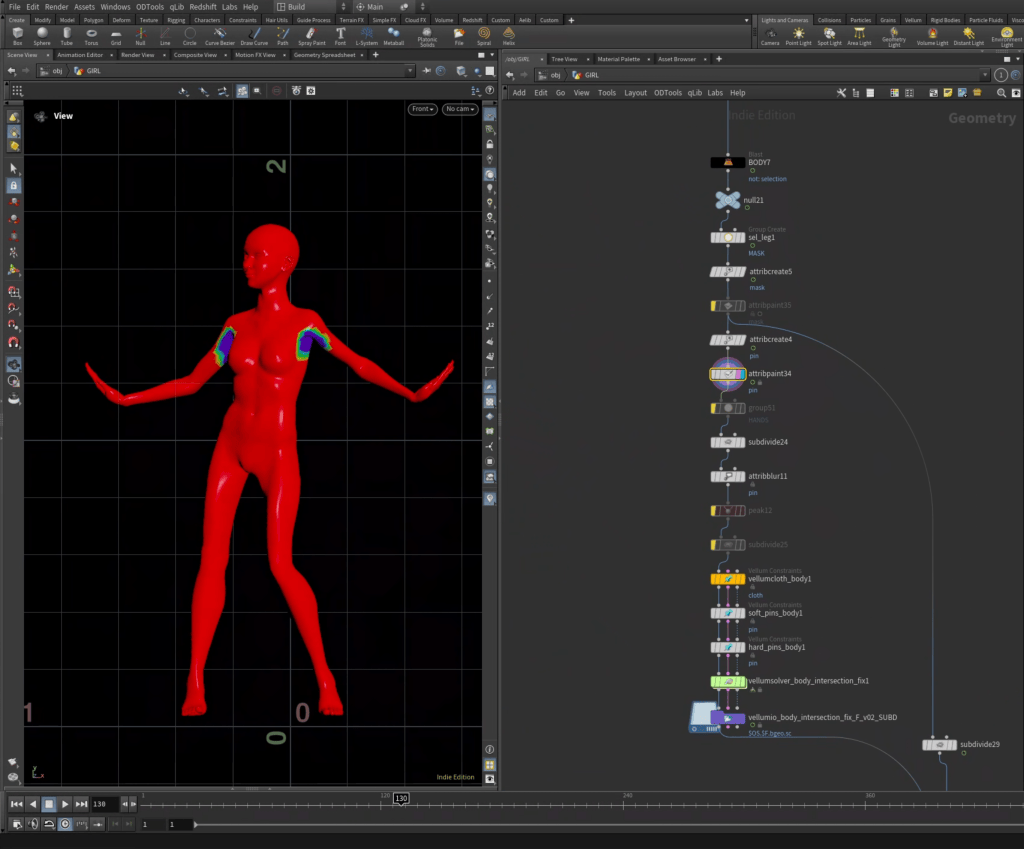1024x849 pixels.
Task: Click the vellumsolver_body_intersection_fix1 node icon
Action: tap(728, 681)
